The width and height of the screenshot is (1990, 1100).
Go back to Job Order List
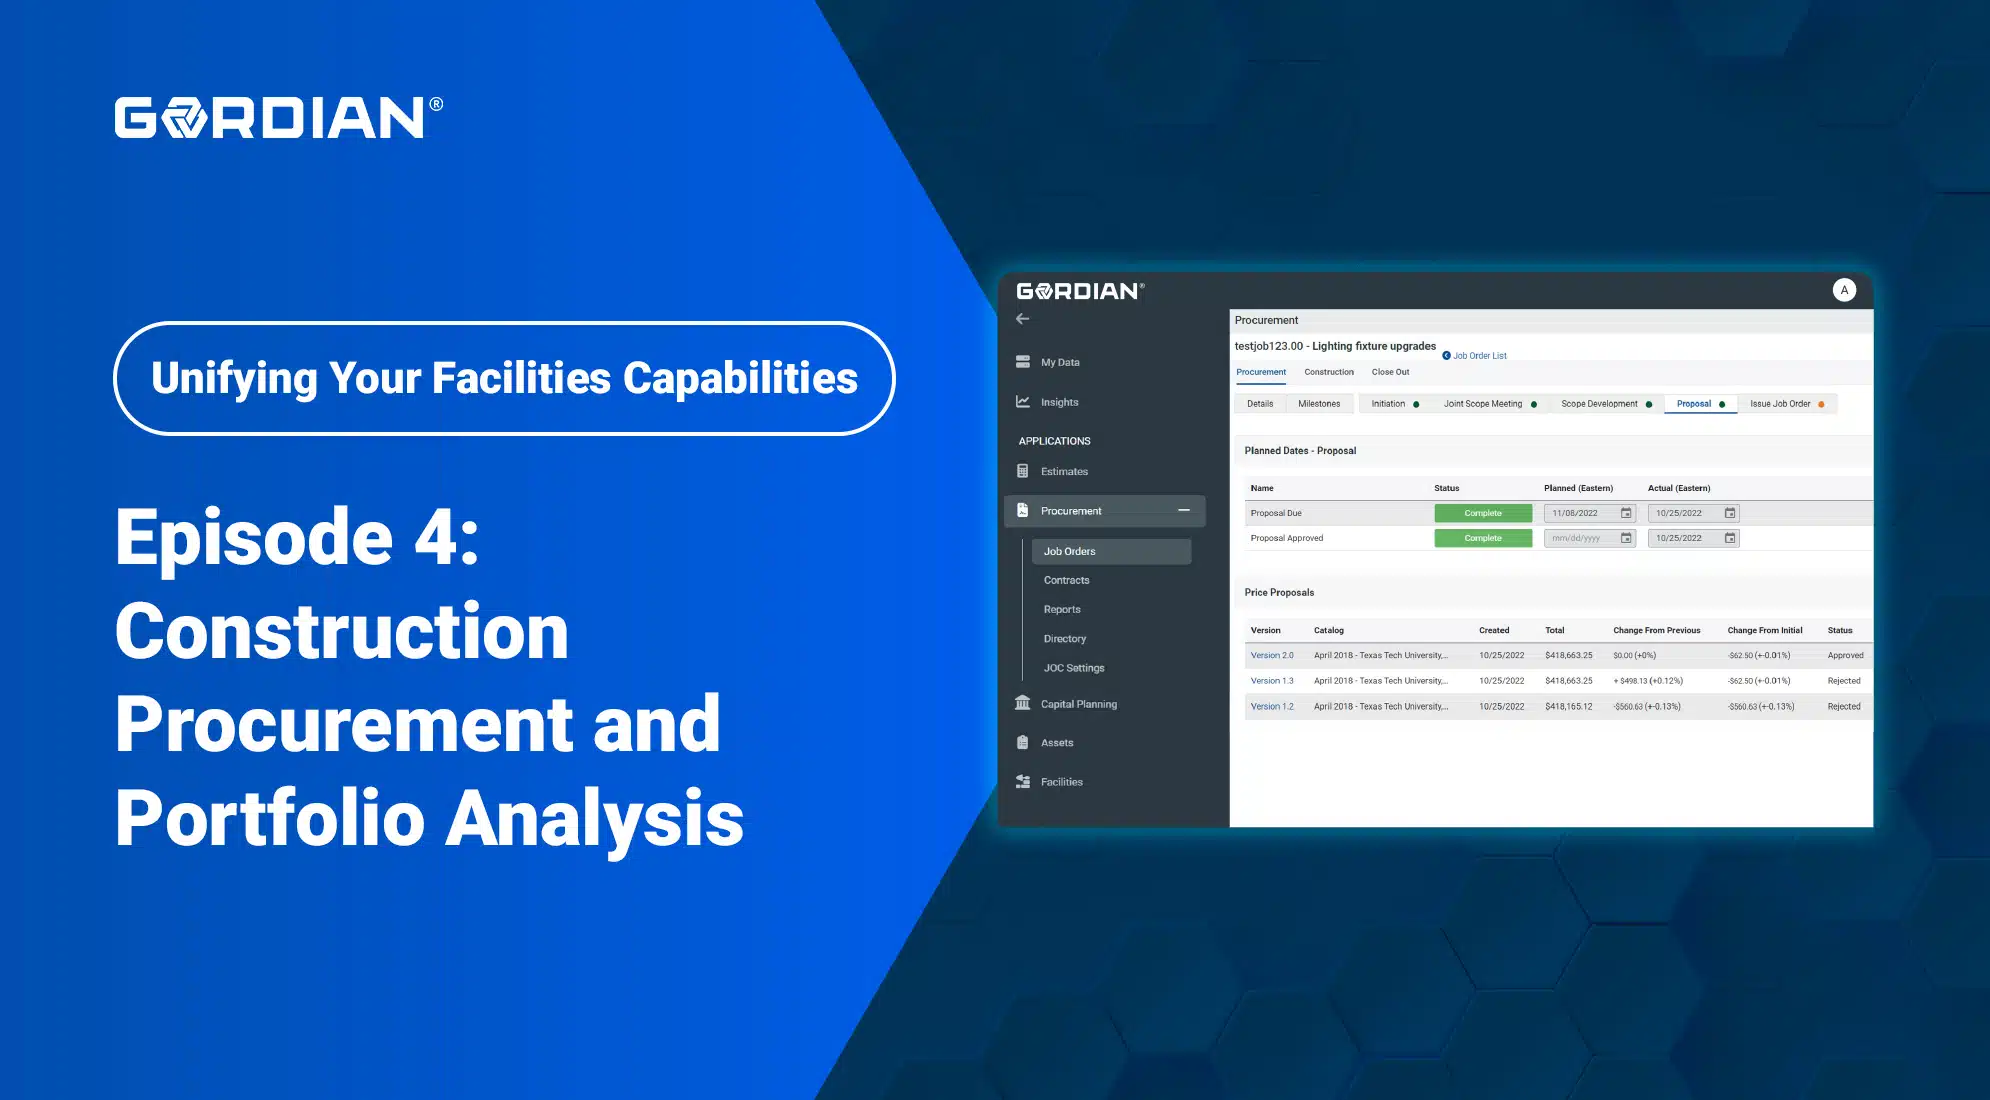[x=1474, y=356]
